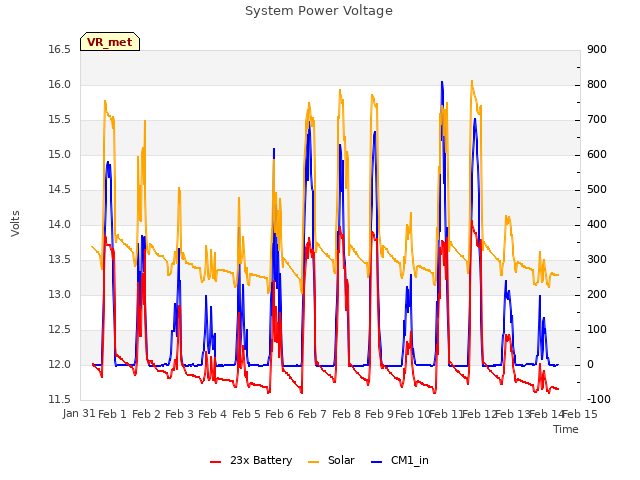Click the orange Solar legend swatch
640x480 pixels.
313,462
